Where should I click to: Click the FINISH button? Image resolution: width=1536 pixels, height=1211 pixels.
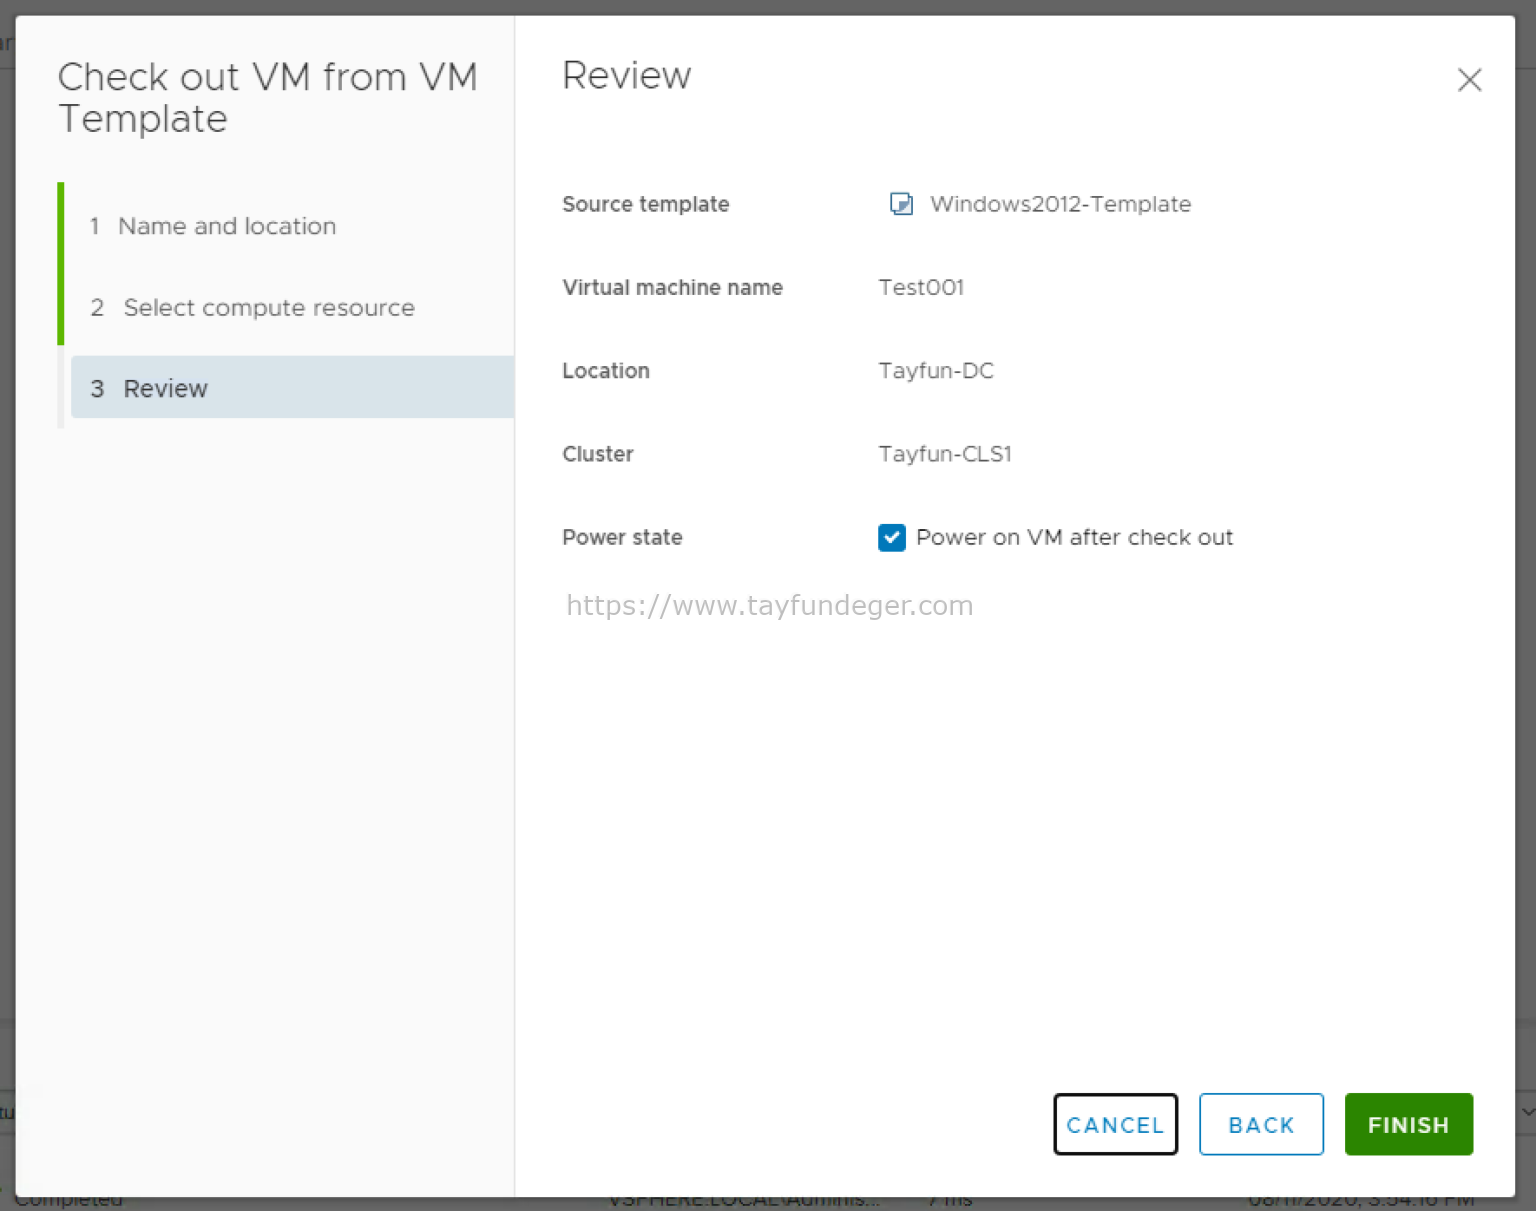click(x=1408, y=1124)
